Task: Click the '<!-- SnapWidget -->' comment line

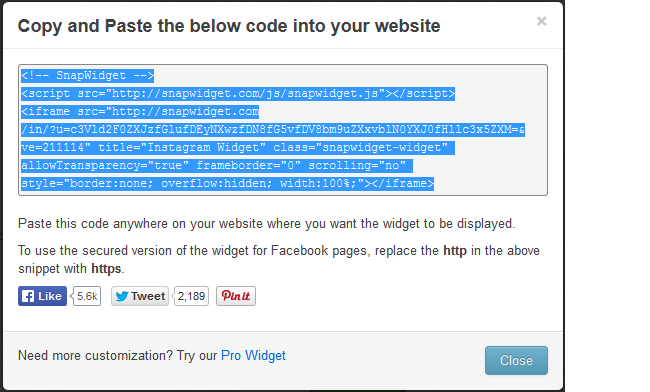Action: (87, 75)
